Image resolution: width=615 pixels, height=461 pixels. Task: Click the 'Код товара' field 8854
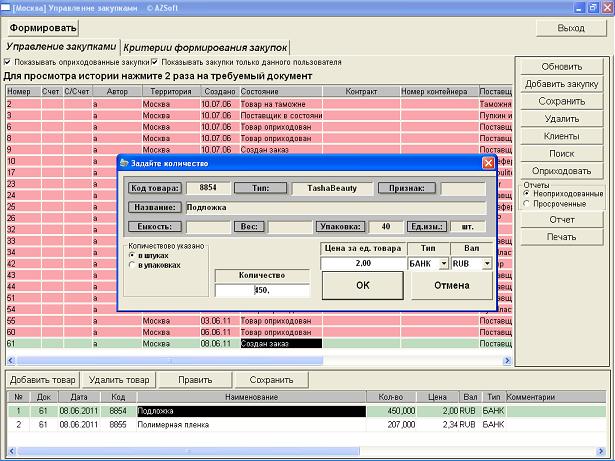coord(208,188)
